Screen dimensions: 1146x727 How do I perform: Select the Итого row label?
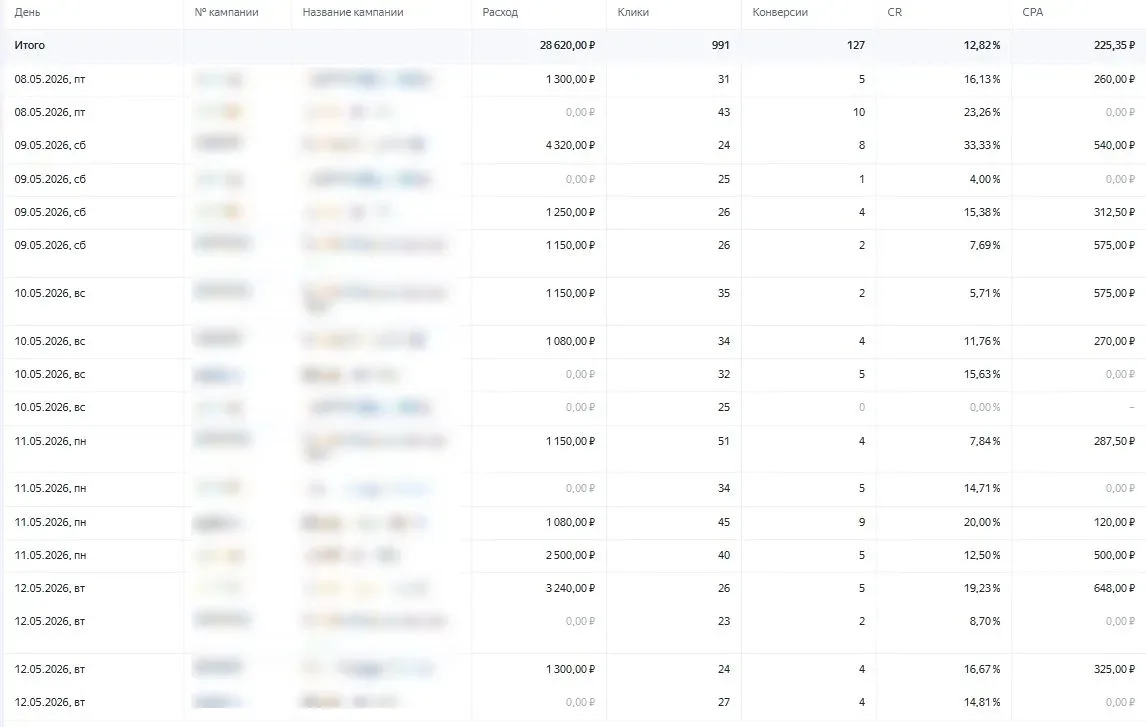(x=29, y=45)
